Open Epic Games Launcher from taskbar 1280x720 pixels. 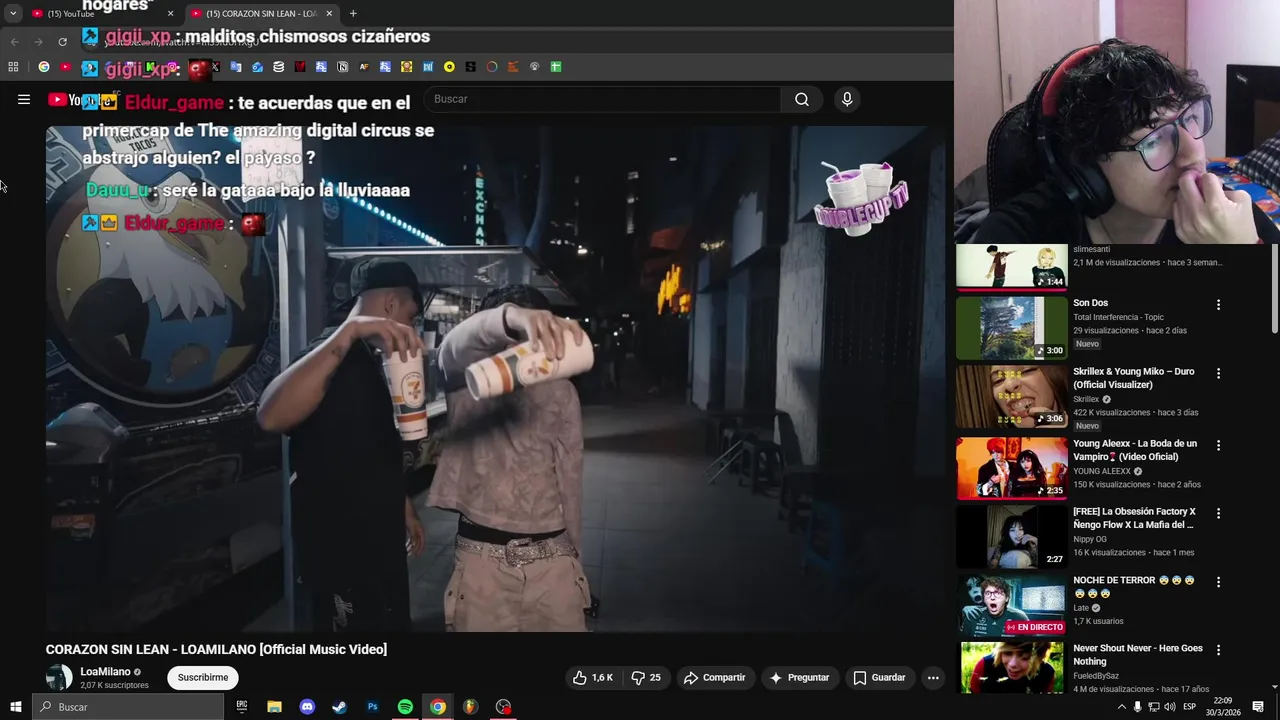242,707
